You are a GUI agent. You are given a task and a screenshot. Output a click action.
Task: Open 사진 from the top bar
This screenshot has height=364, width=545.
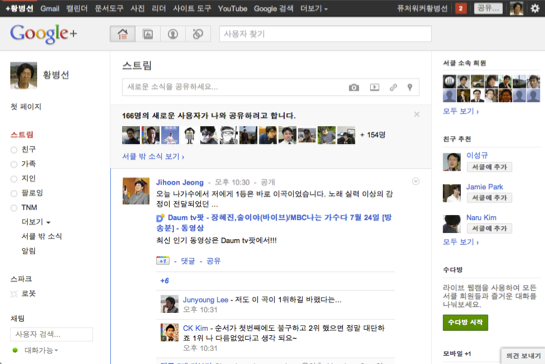(137, 8)
